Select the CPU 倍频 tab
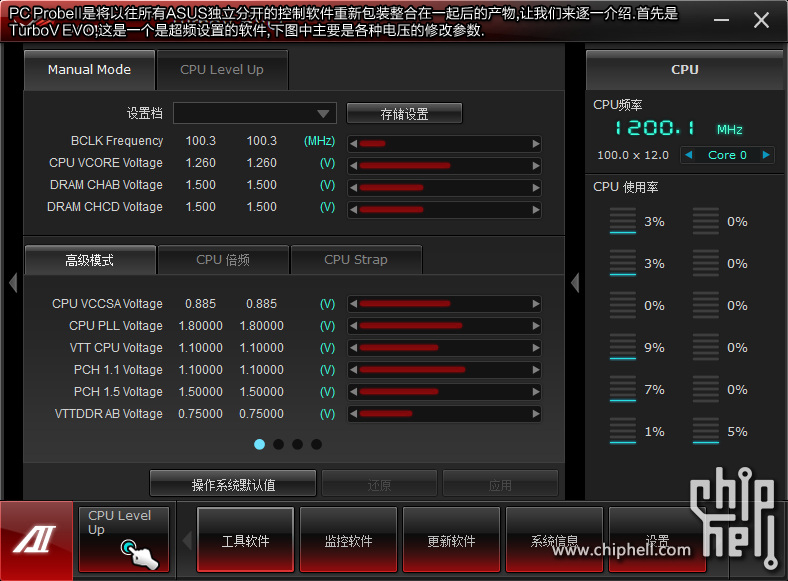 (x=223, y=260)
